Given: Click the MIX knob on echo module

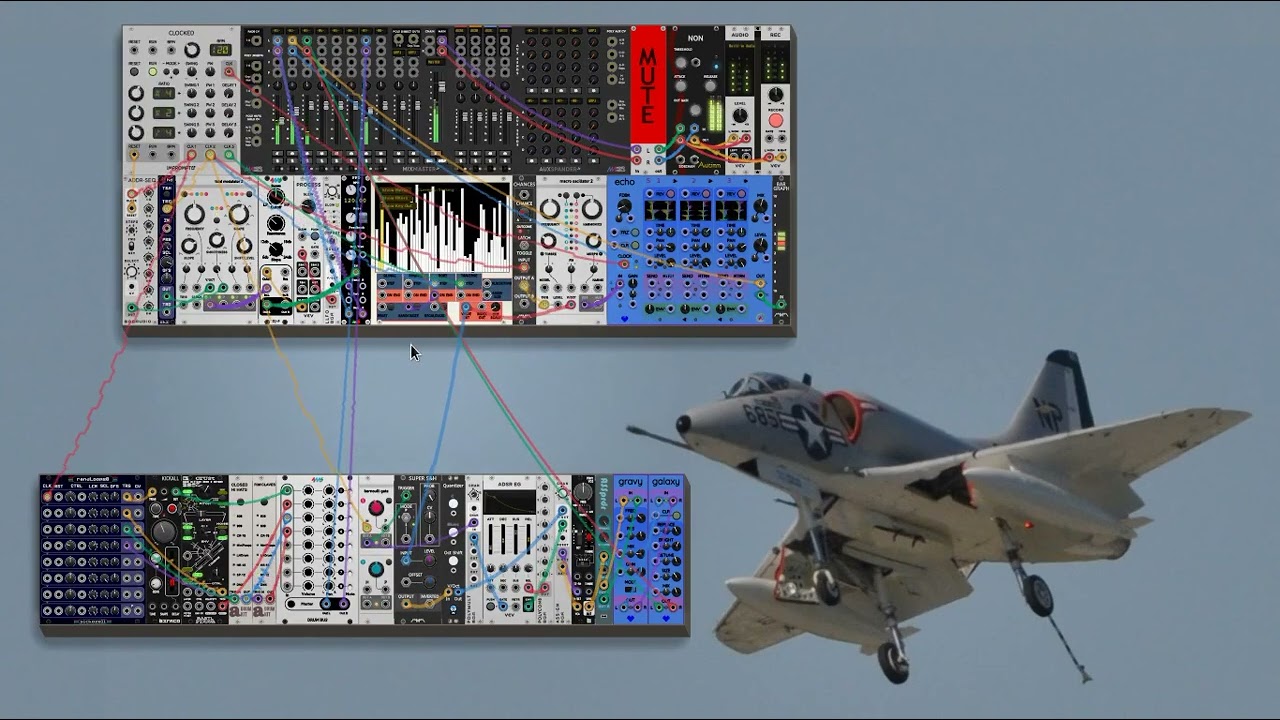Looking at the screenshot, I should point(760,206).
